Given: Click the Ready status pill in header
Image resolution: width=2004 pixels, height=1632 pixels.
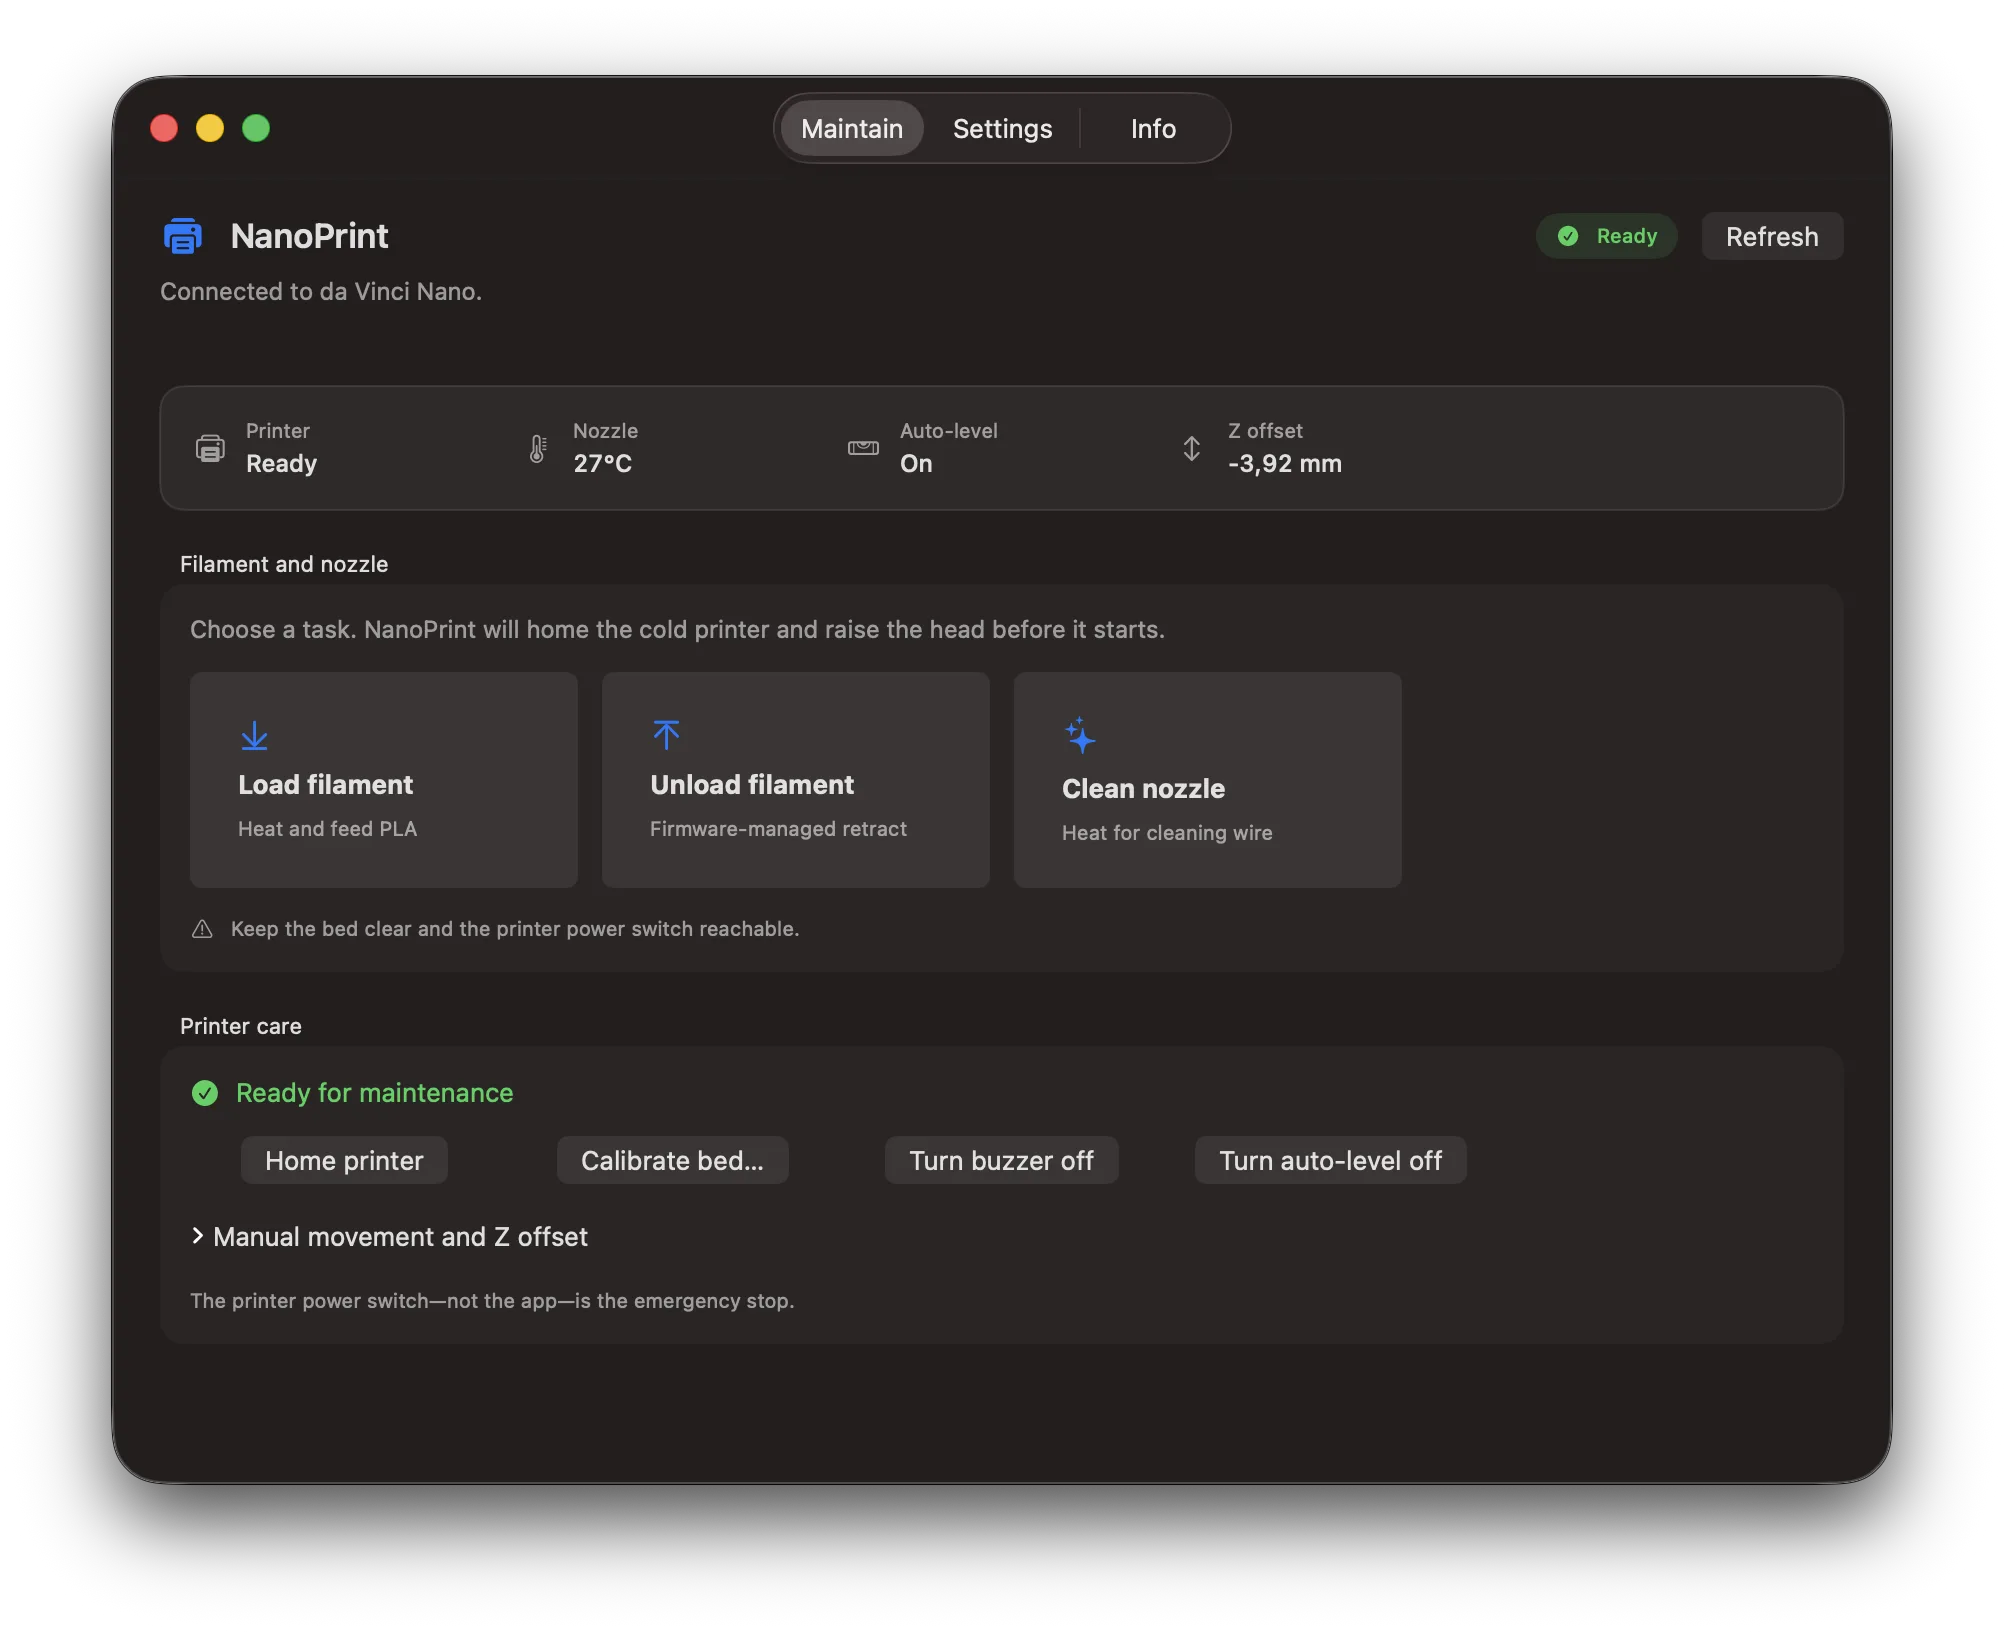Looking at the screenshot, I should coord(1607,236).
